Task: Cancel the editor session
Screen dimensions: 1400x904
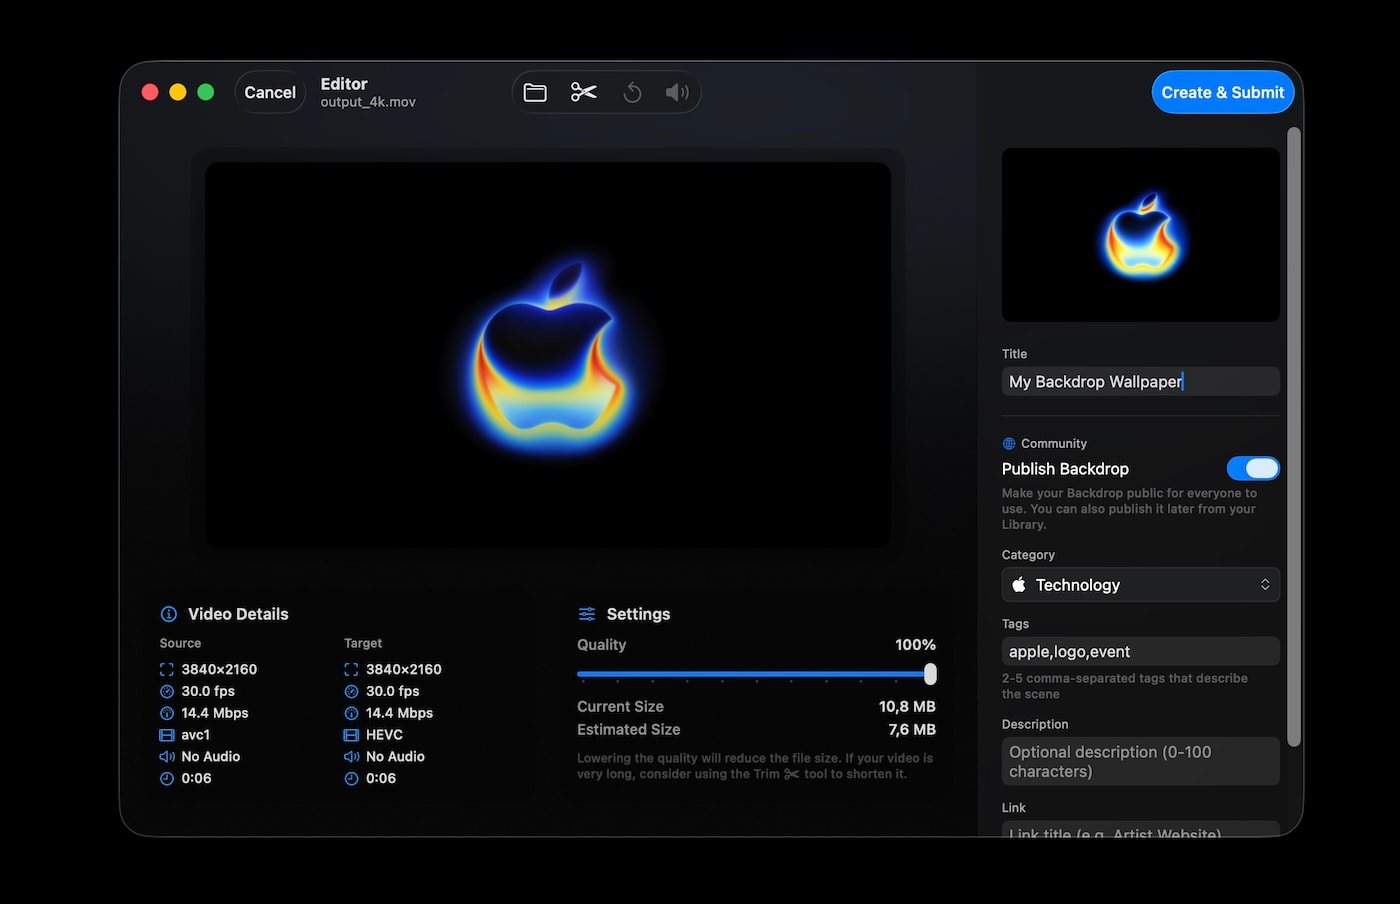Action: pyautogui.click(x=270, y=92)
